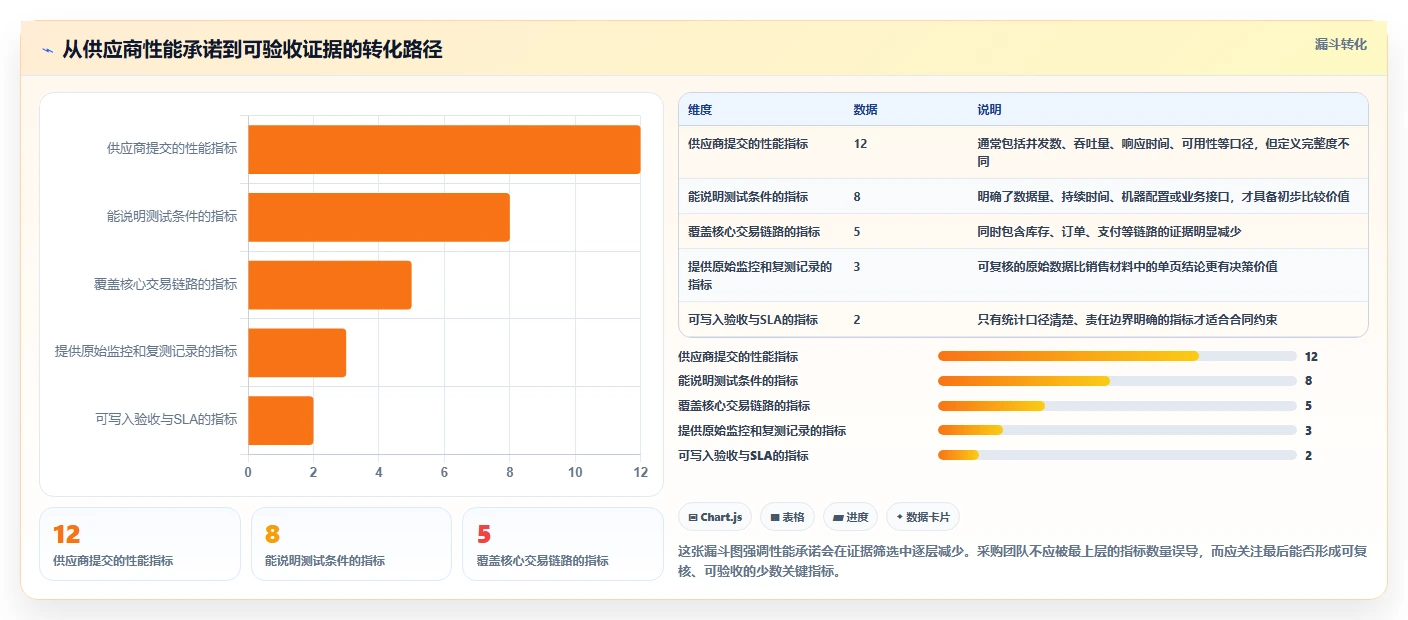Click description starting 通常包括并发数

tap(1164, 152)
